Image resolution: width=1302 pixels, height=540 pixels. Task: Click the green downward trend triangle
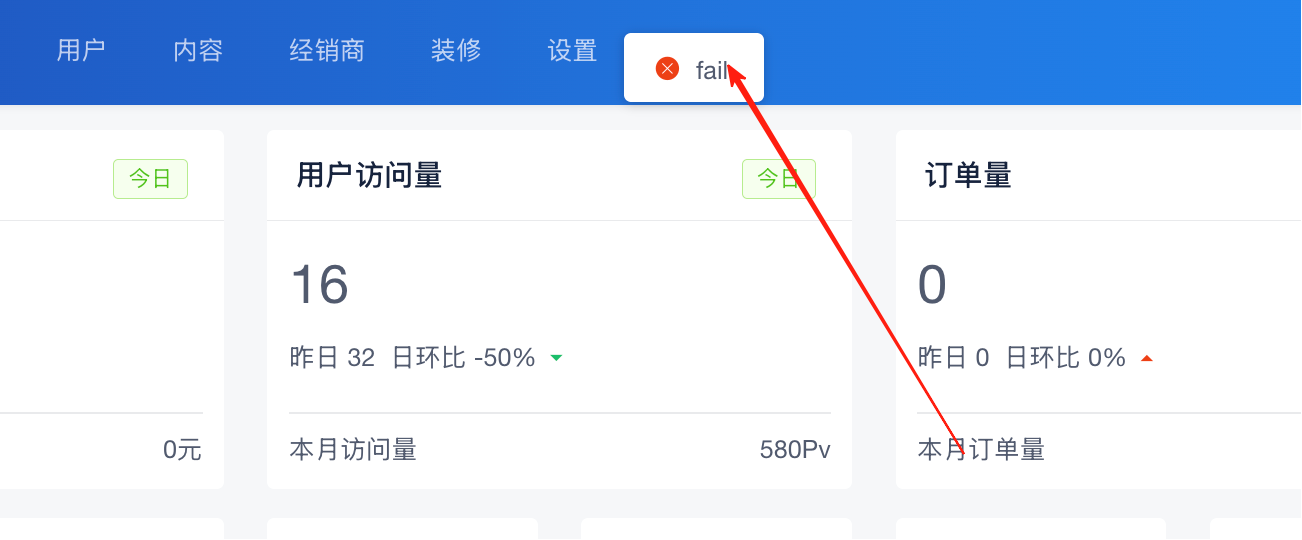click(x=556, y=358)
